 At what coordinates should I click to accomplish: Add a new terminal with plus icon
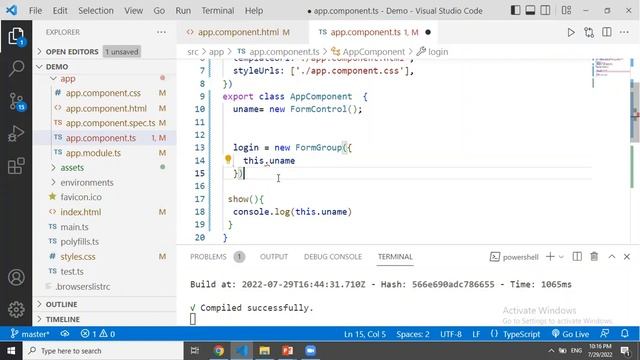(550, 257)
